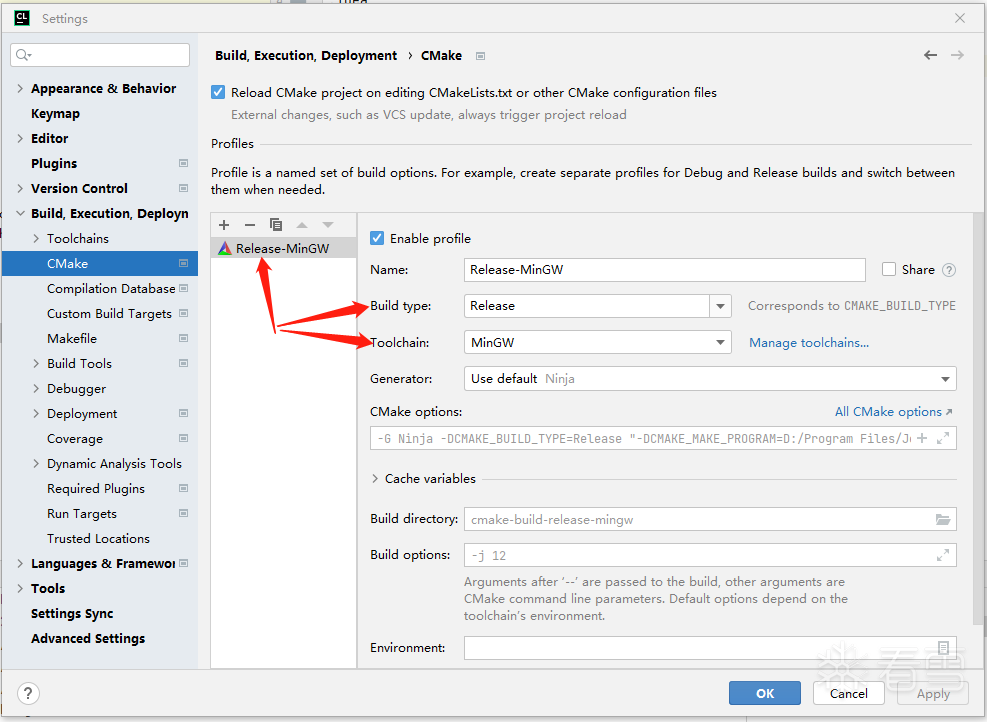Screen dimensions: 987x722
Task: Open the Keymap settings page
Action: click(55, 114)
